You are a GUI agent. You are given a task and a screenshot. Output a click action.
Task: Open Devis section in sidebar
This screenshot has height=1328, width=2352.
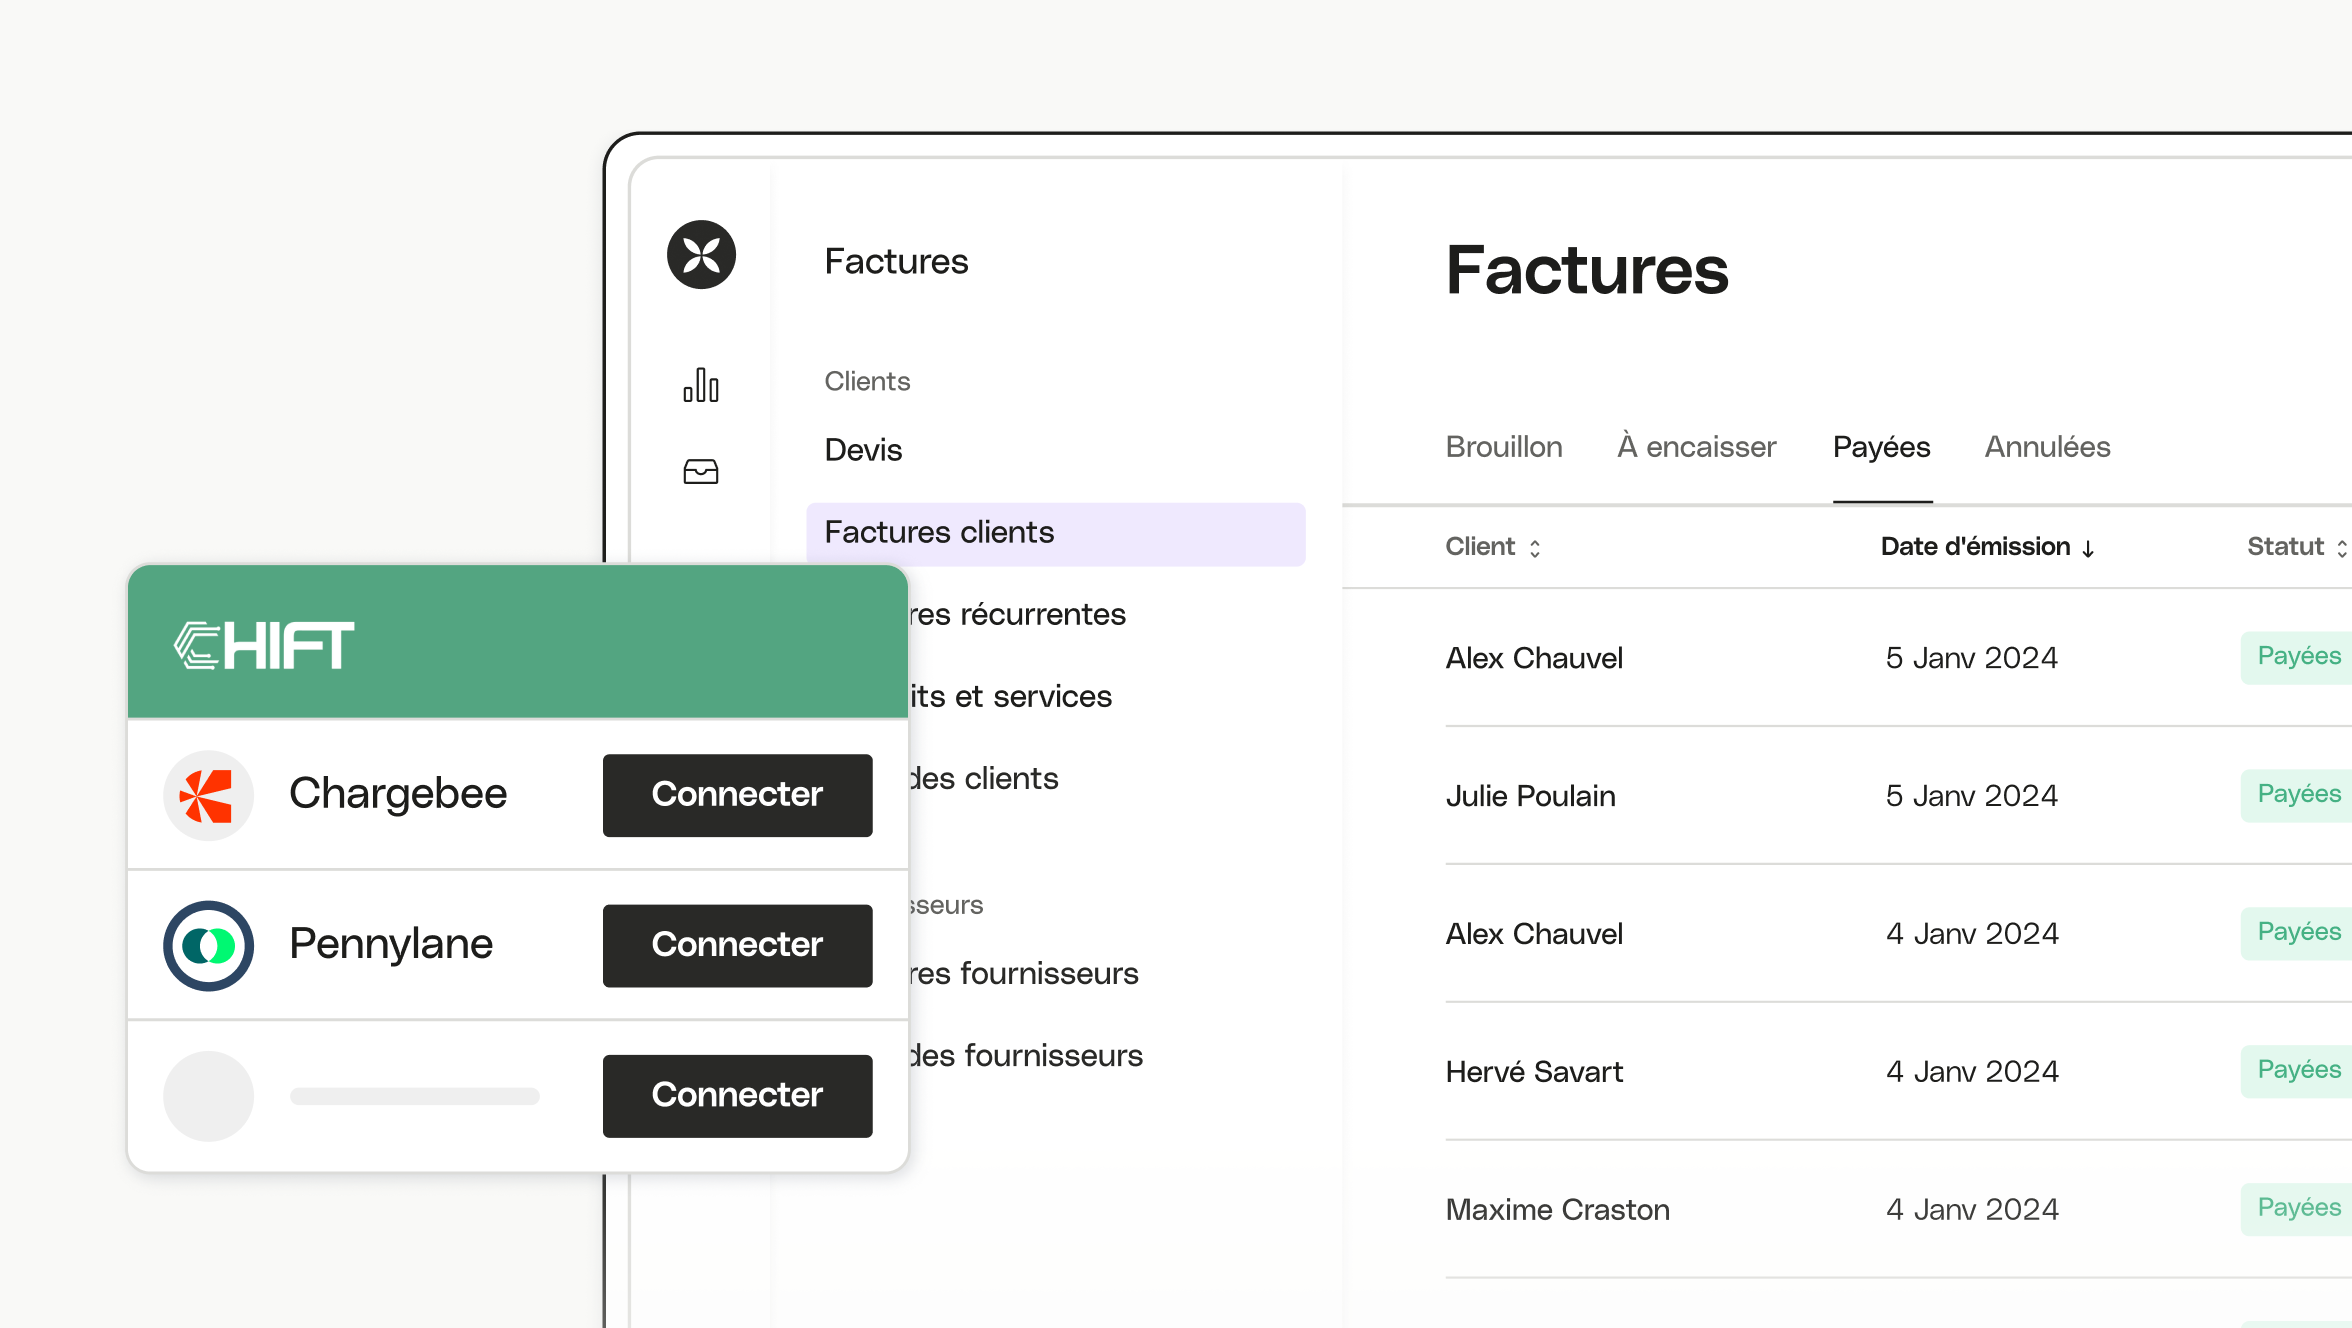coord(864,449)
